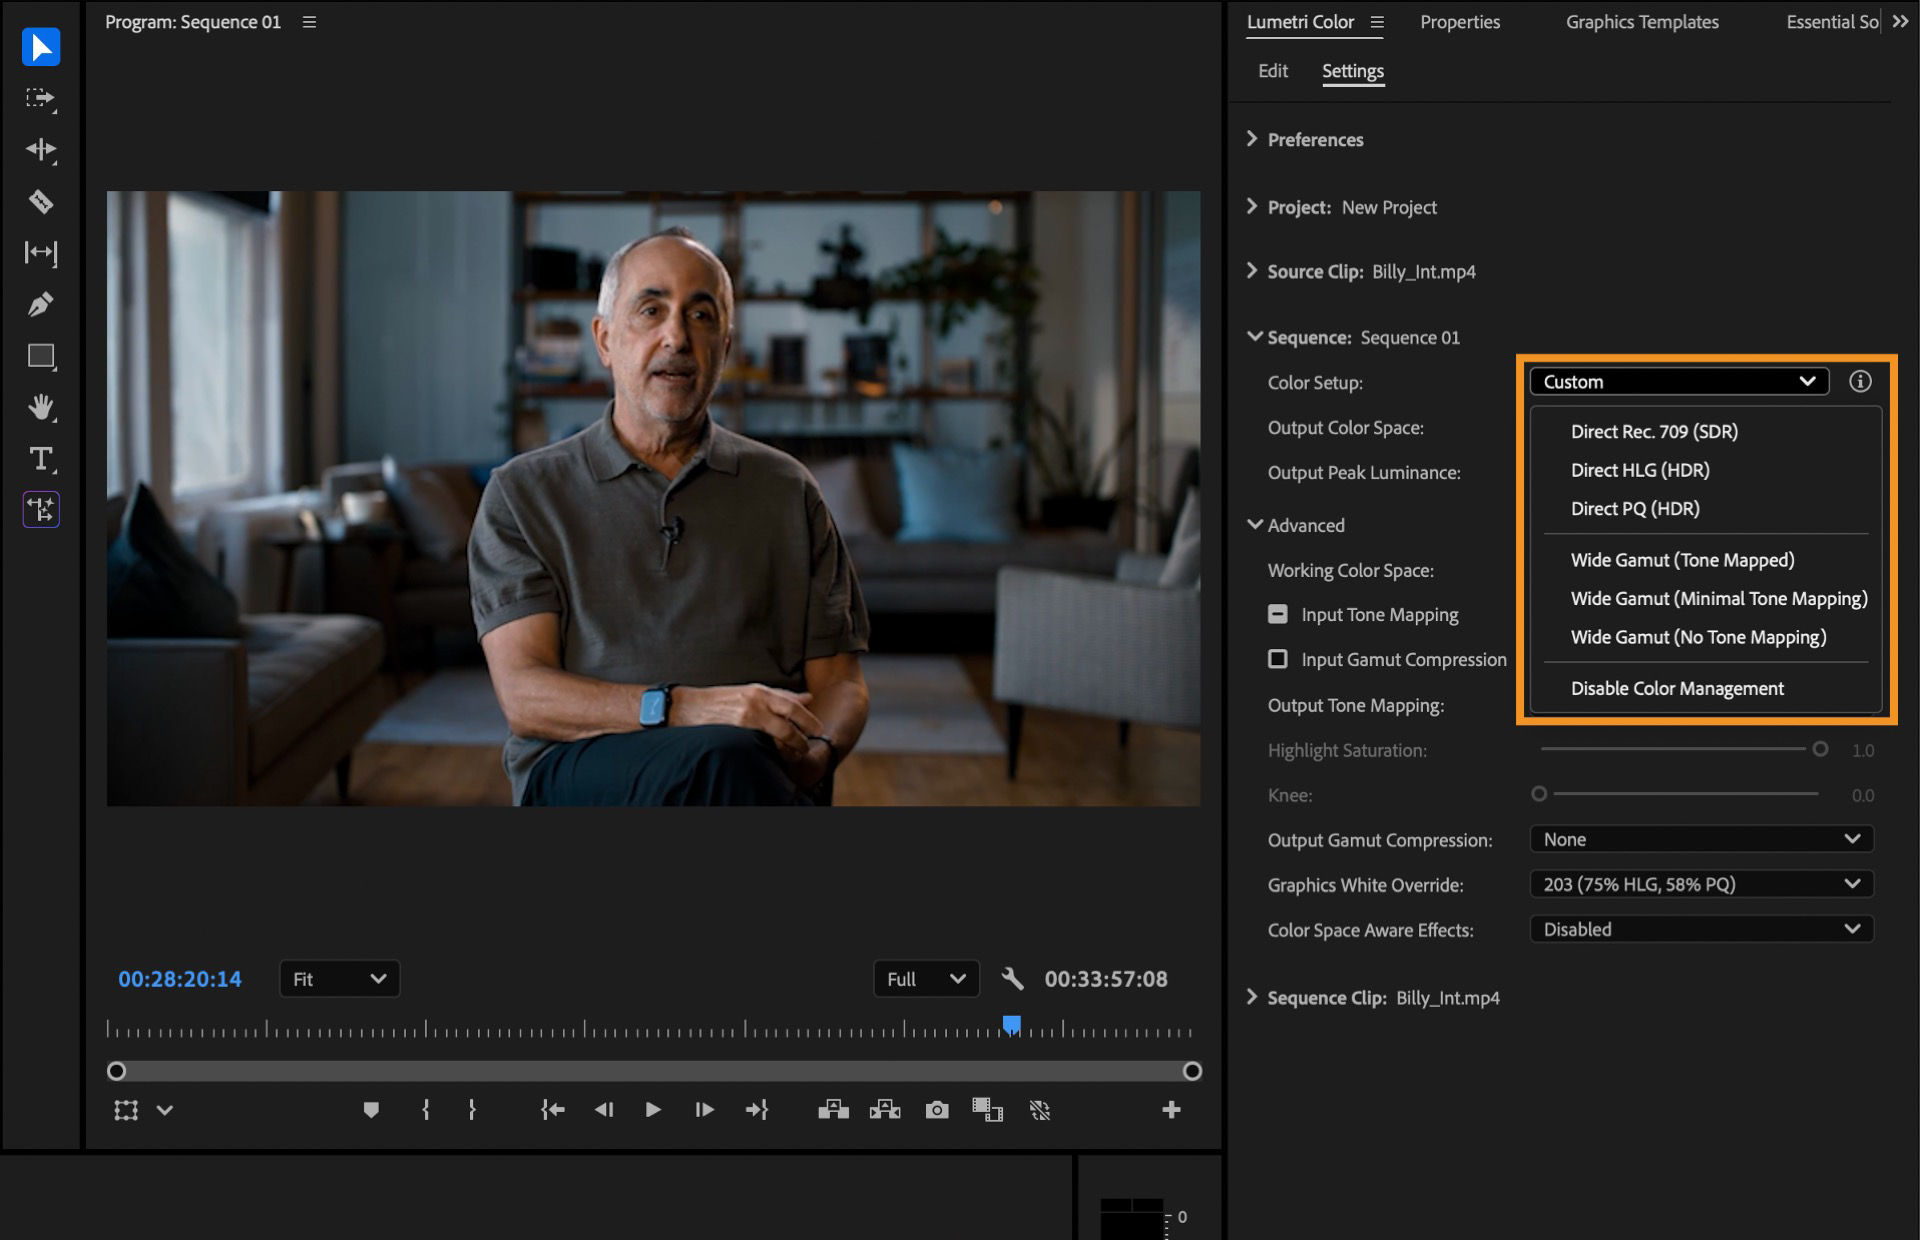Toggle Input Tone Mapping checkbox

[x=1278, y=614]
